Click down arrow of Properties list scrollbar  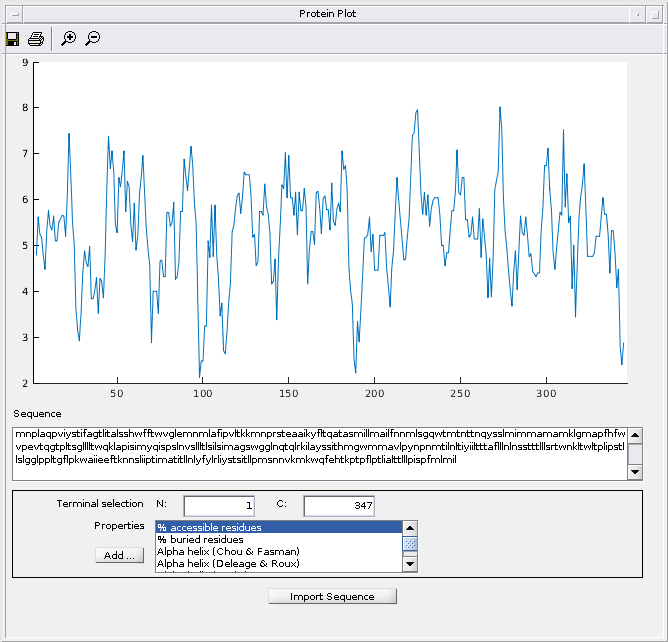pos(409,564)
